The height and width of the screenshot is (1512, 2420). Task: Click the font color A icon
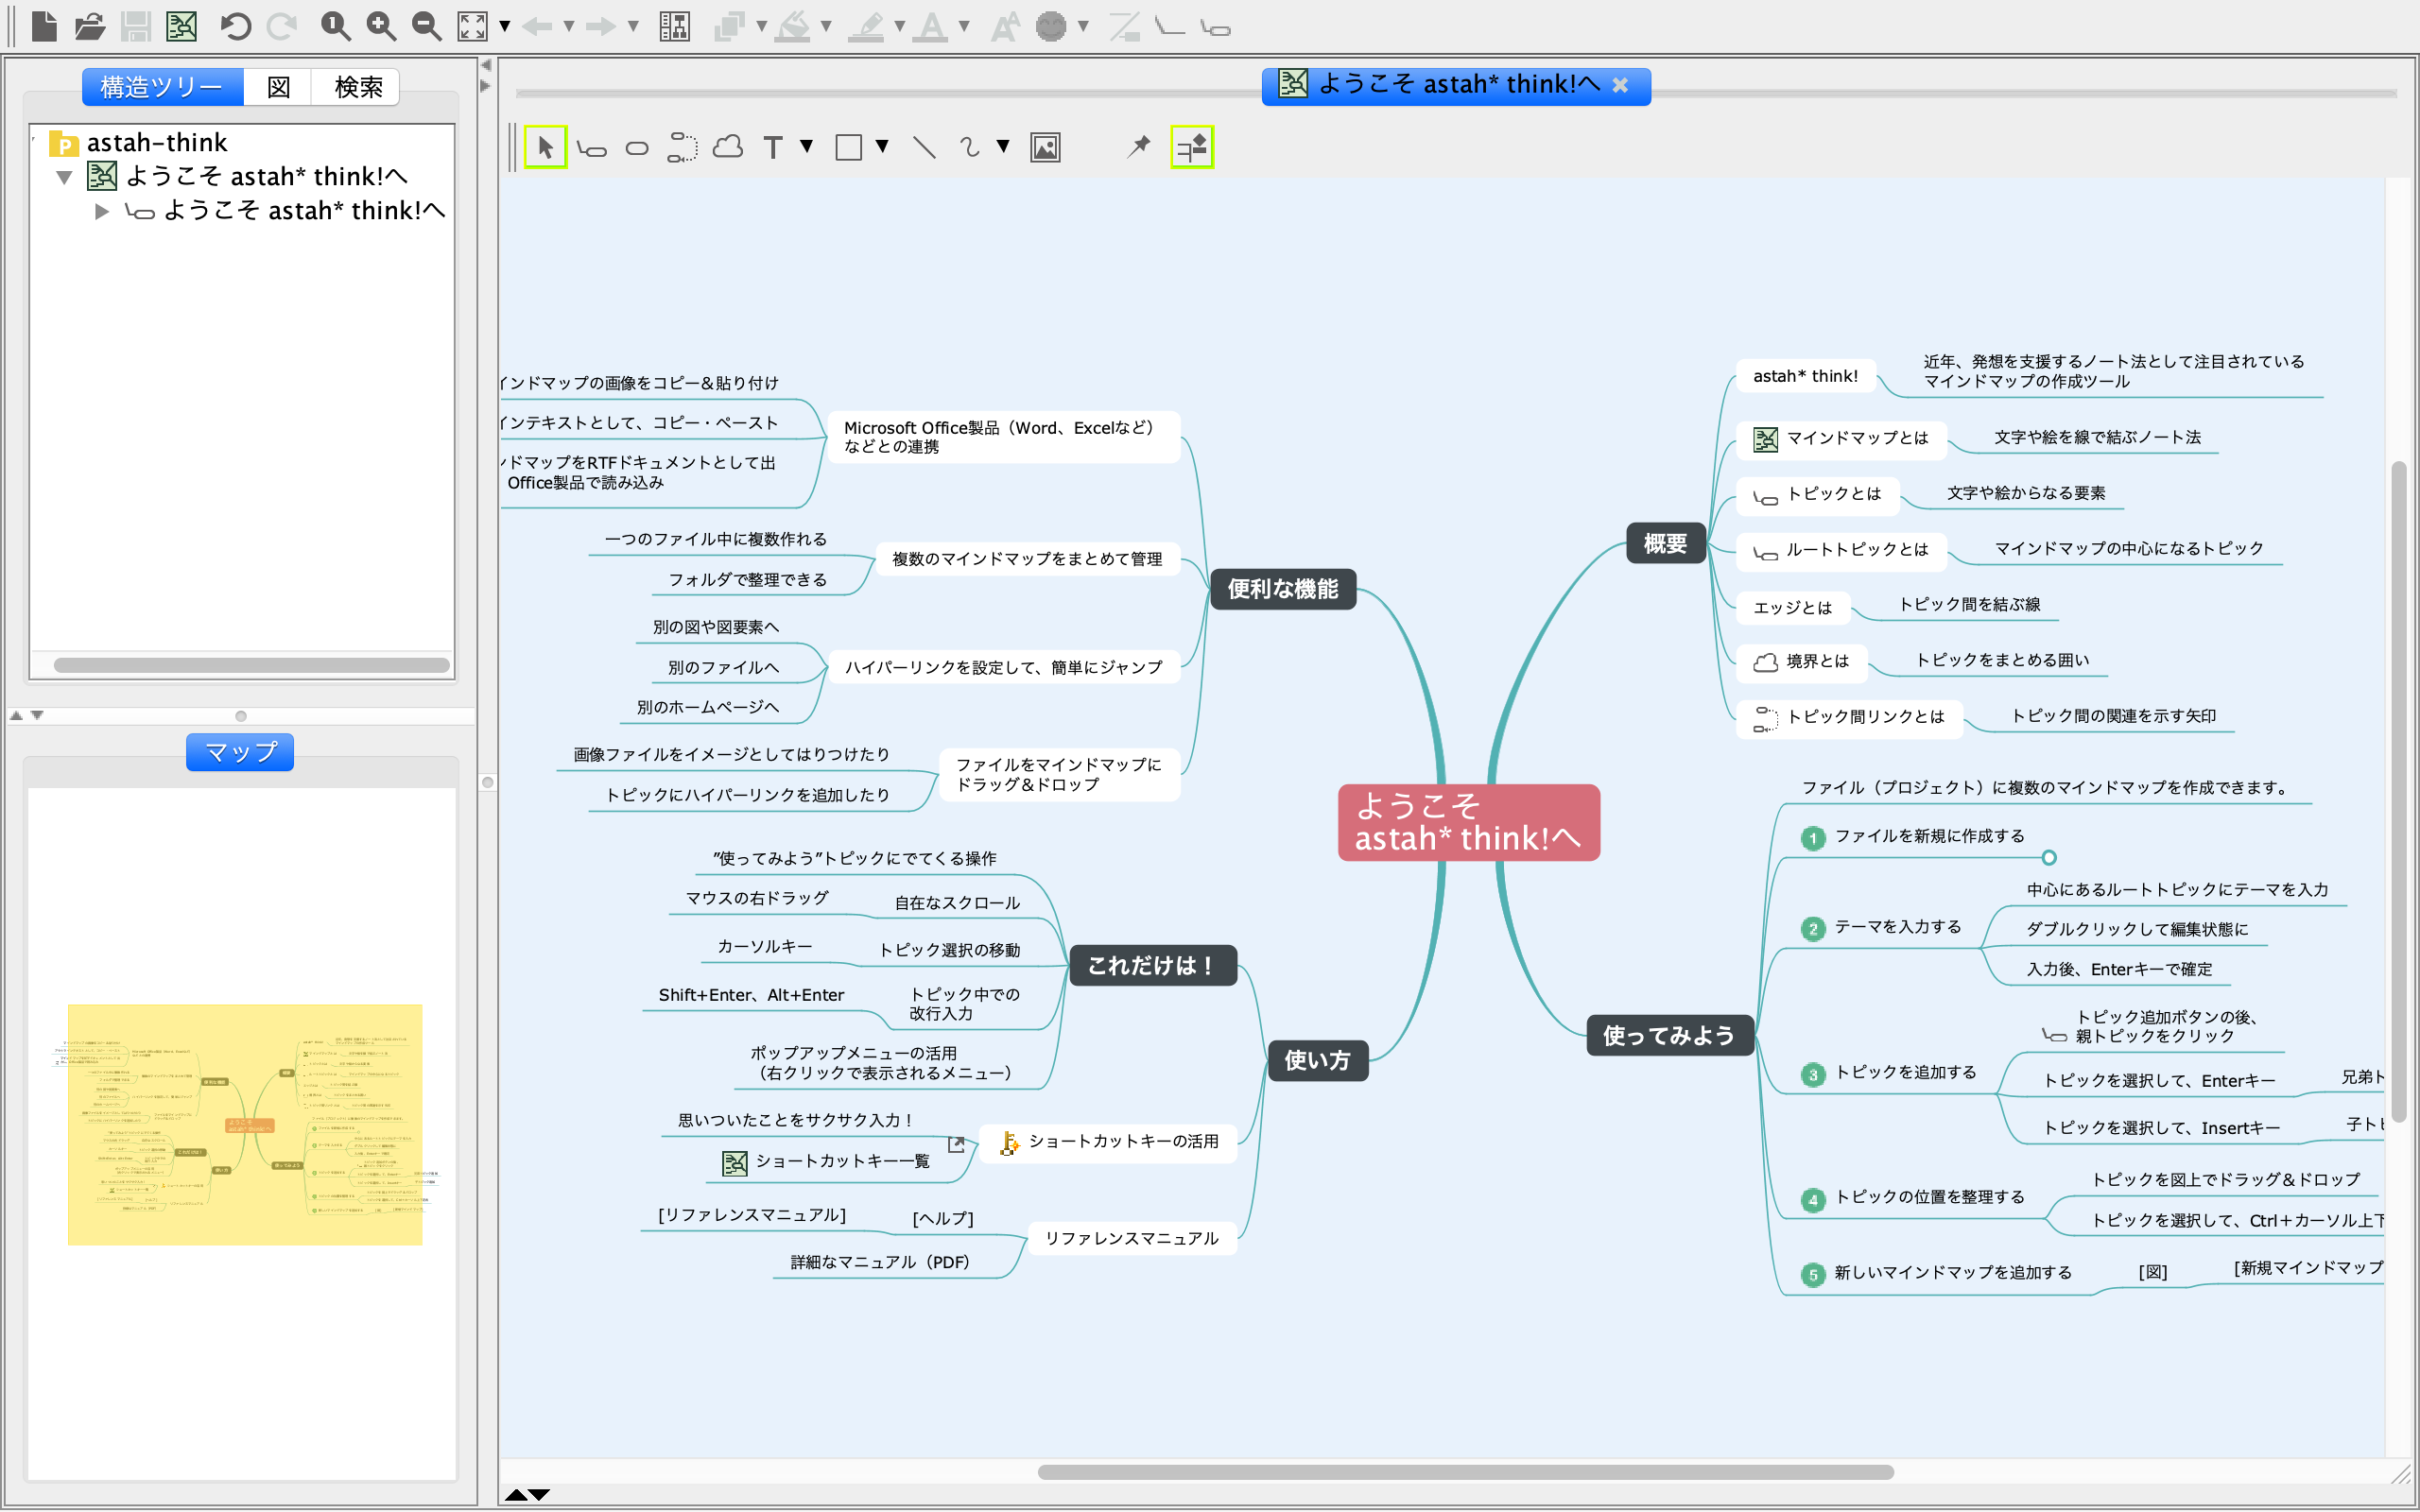tap(931, 26)
